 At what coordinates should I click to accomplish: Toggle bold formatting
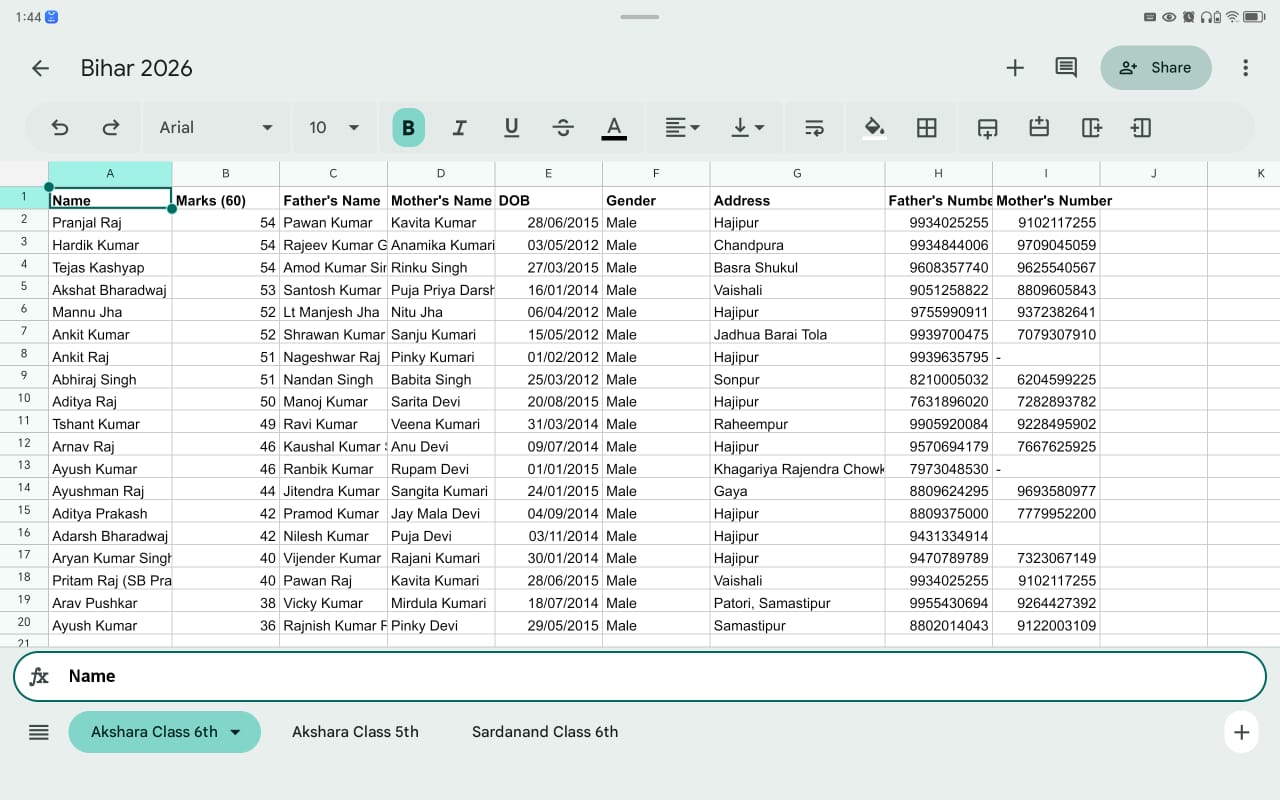coord(408,127)
